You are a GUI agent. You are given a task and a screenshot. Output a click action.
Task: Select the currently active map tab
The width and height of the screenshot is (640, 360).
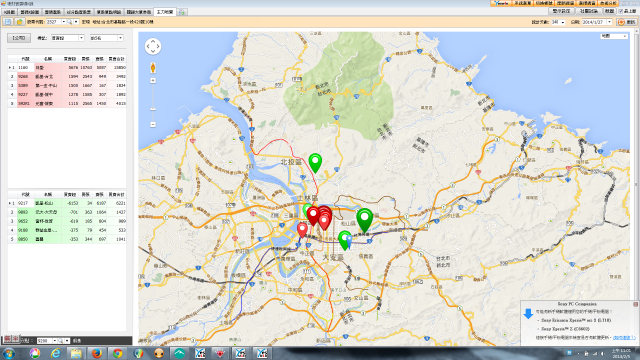[x=165, y=12]
